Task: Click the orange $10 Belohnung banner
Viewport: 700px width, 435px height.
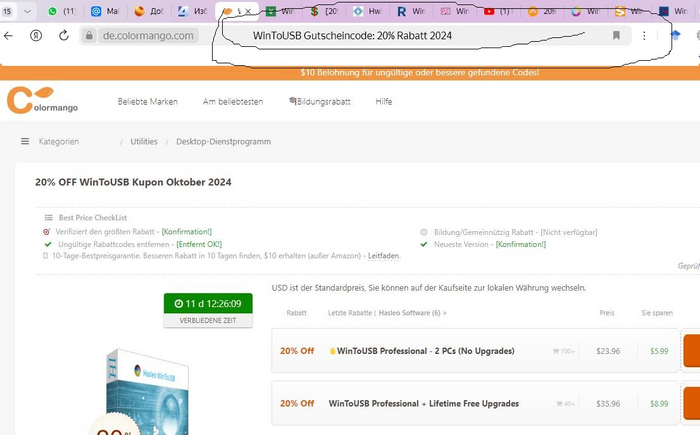Action: pos(350,72)
